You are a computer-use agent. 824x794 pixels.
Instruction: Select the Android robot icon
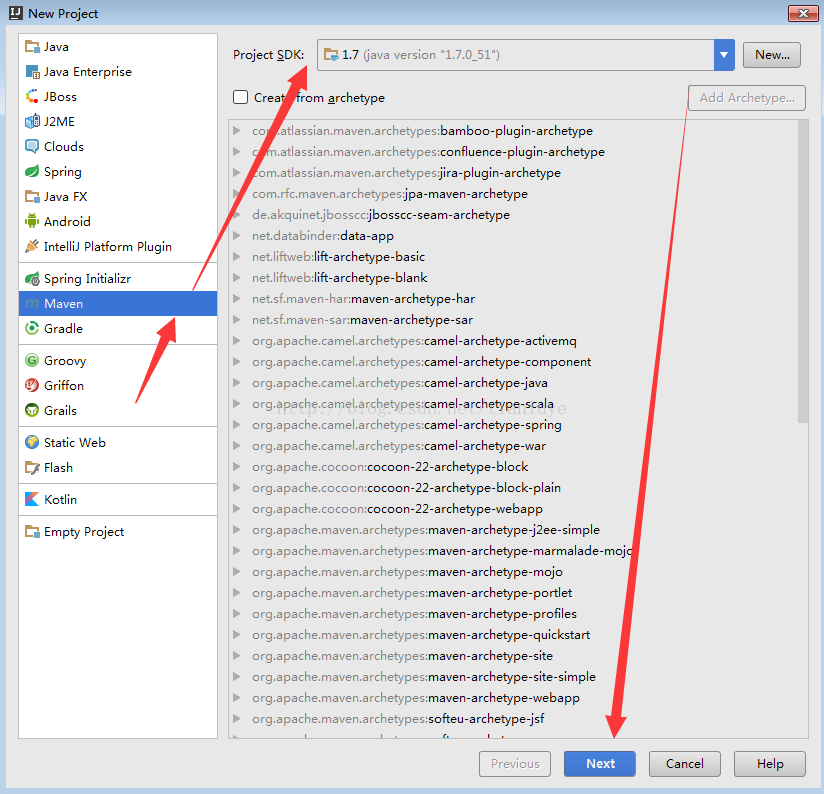click(x=32, y=221)
